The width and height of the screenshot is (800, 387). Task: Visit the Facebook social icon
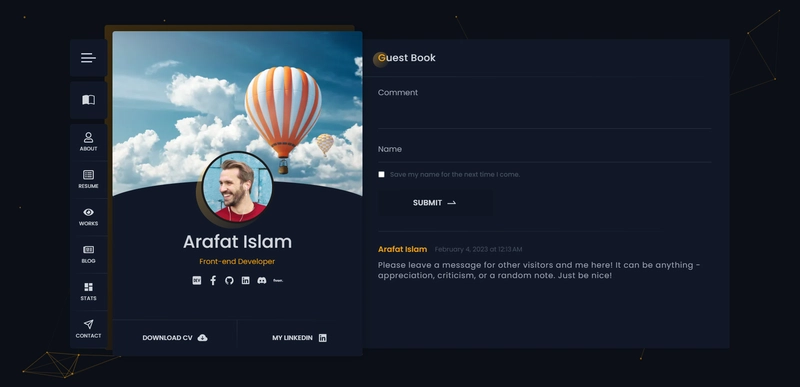pyautogui.click(x=213, y=280)
